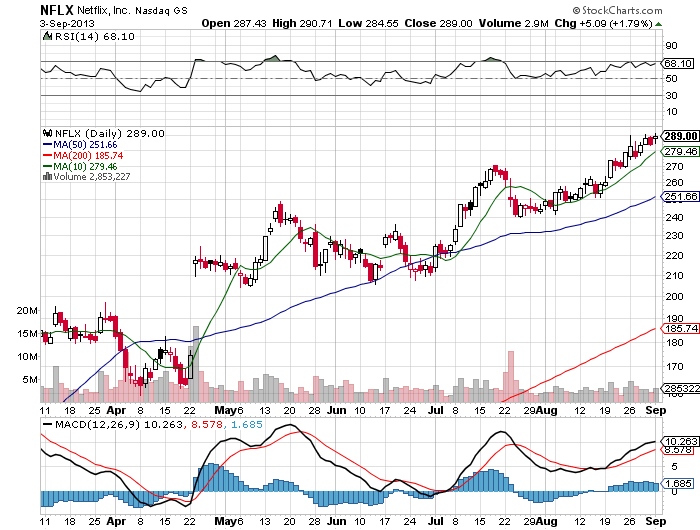
Task: Click the 'Apr' label on price chart date axis
Action: [117, 410]
